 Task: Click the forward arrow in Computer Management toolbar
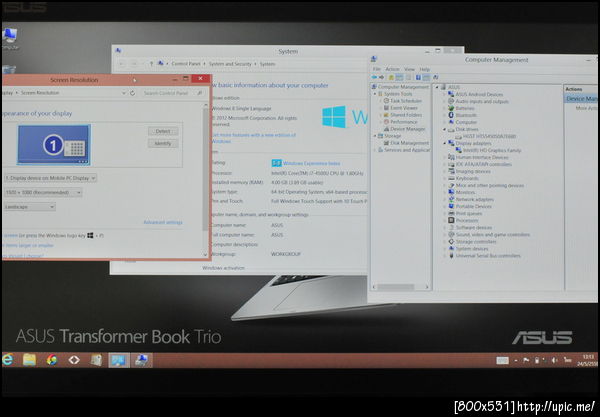[381, 77]
